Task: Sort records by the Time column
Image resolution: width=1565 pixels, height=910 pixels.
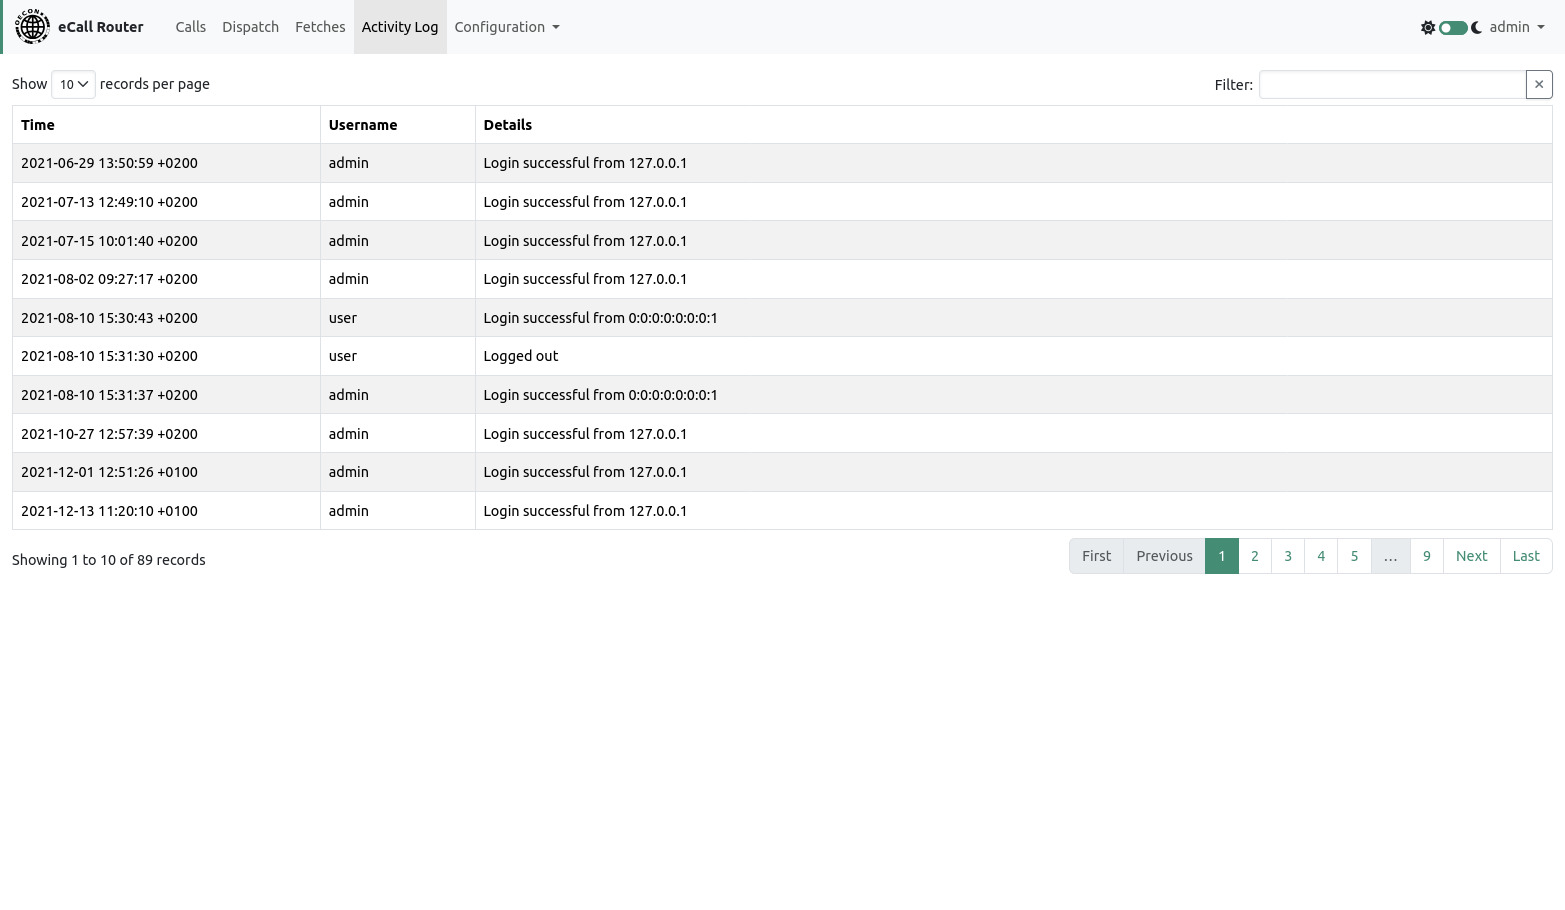Action: tap(38, 124)
